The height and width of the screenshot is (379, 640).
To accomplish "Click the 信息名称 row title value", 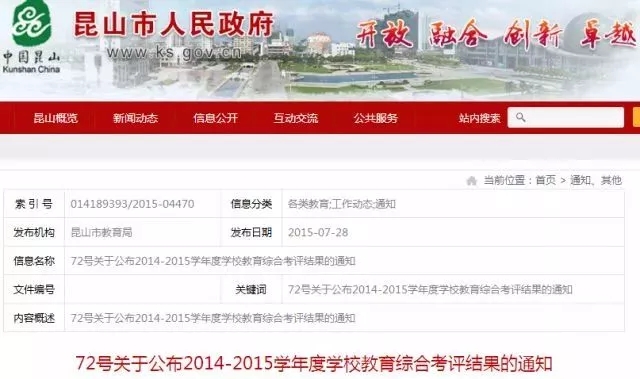I will (213, 261).
